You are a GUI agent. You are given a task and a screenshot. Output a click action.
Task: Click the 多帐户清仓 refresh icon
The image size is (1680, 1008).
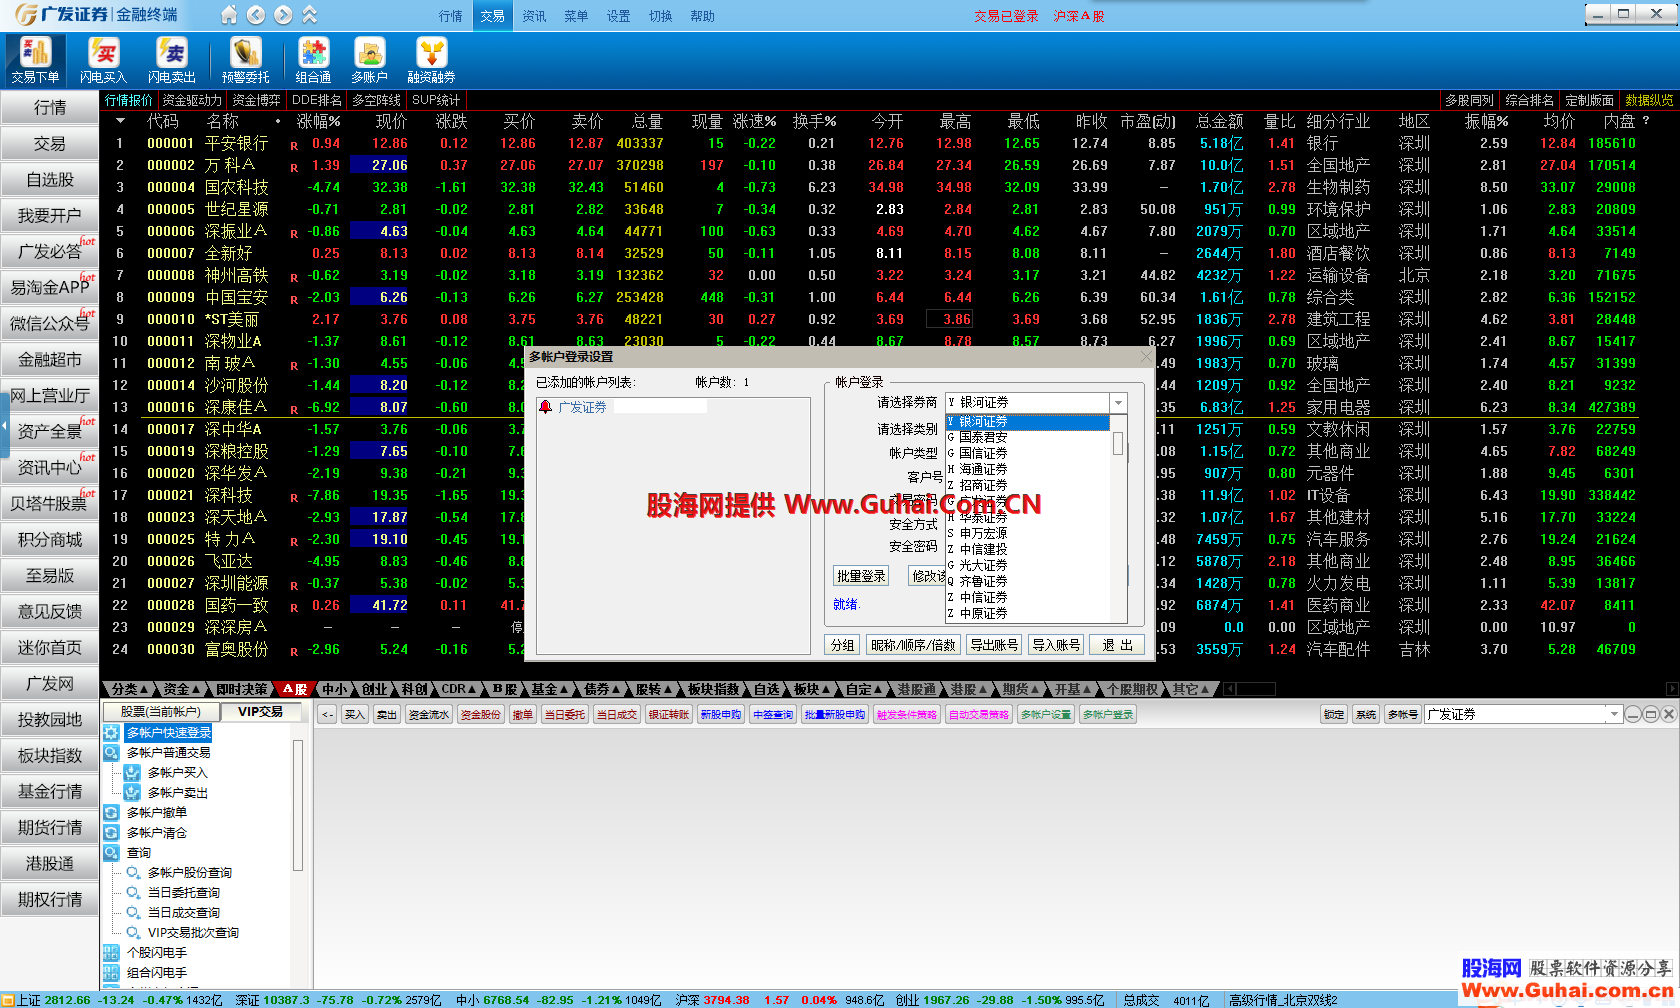coord(111,833)
